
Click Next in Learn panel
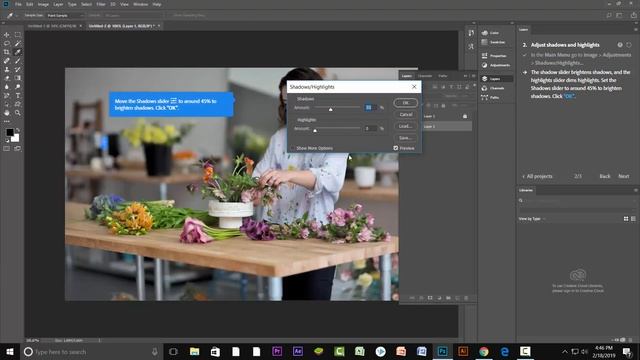[x=624, y=176]
